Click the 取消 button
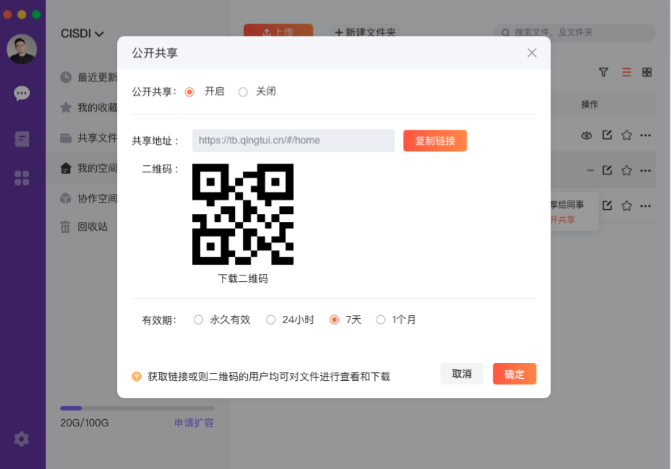Screen dimensions: 671x469 click(462, 374)
